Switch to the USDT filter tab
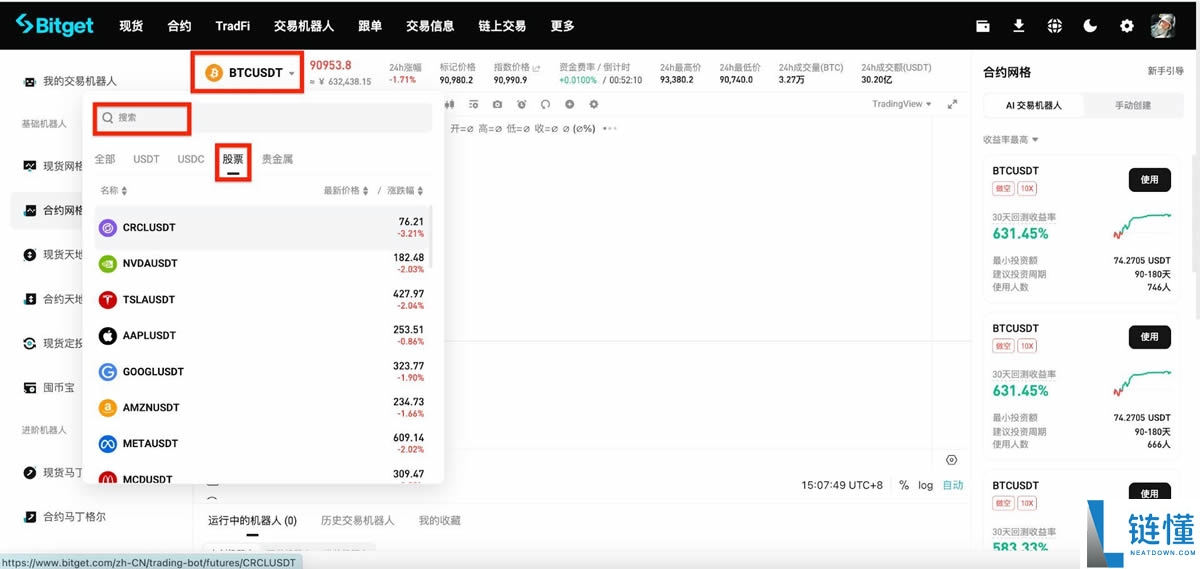Image resolution: width=1200 pixels, height=569 pixels. [147, 159]
